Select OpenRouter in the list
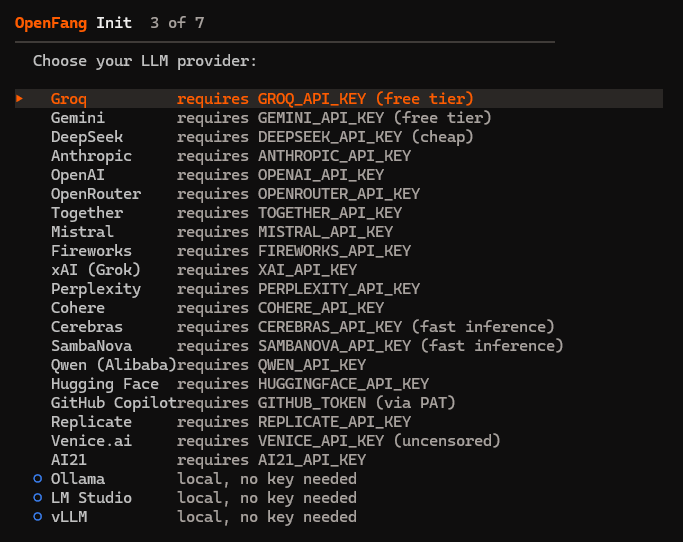Screen dimensions: 683x542 tap(339, 194)
